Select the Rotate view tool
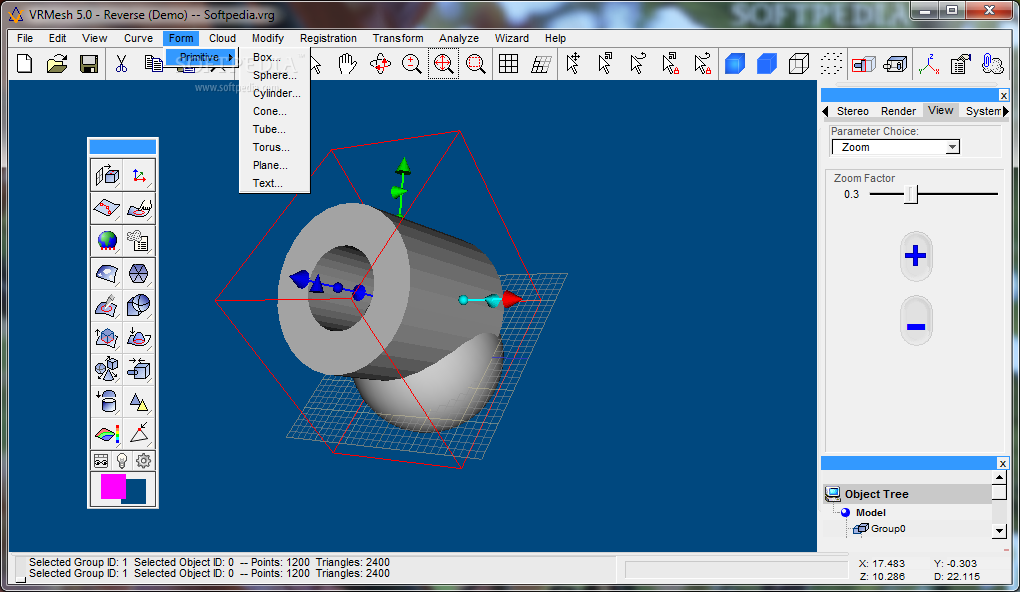 pos(380,64)
